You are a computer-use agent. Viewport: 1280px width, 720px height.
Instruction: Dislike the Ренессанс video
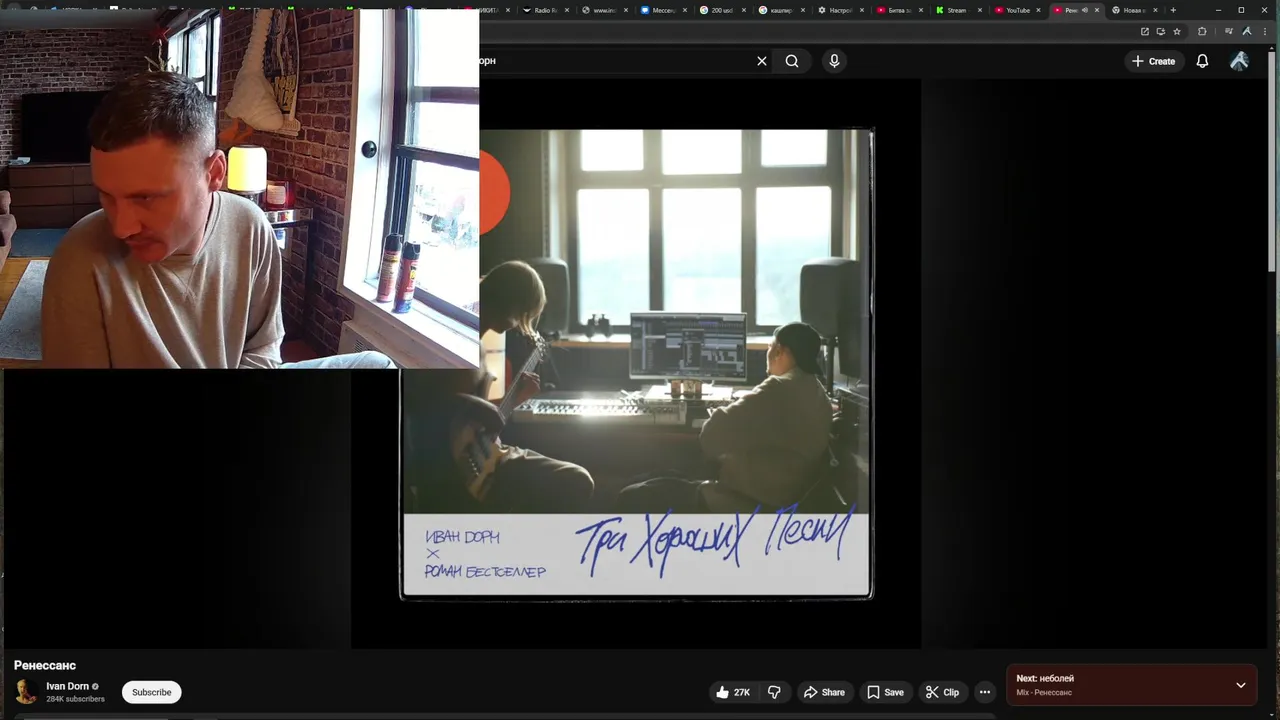pyautogui.click(x=774, y=692)
